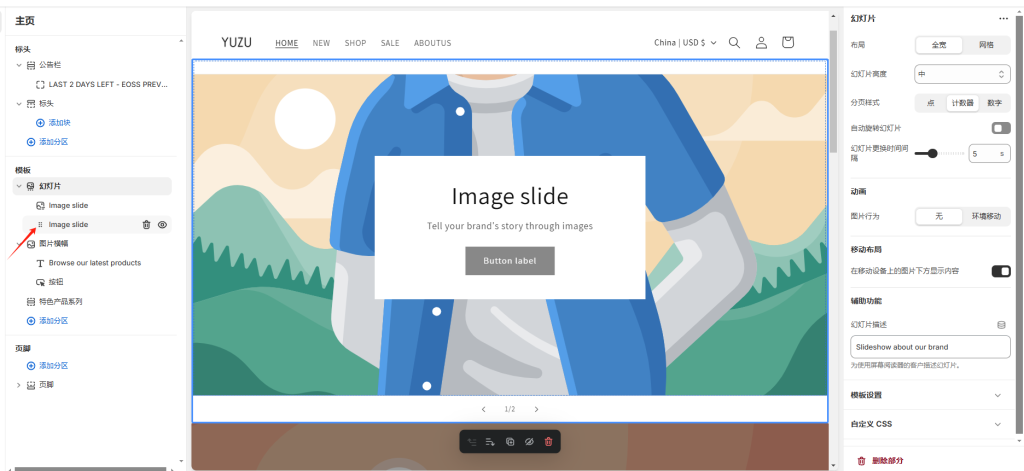
Task: Select the 网格 layout option
Action: click(x=985, y=45)
